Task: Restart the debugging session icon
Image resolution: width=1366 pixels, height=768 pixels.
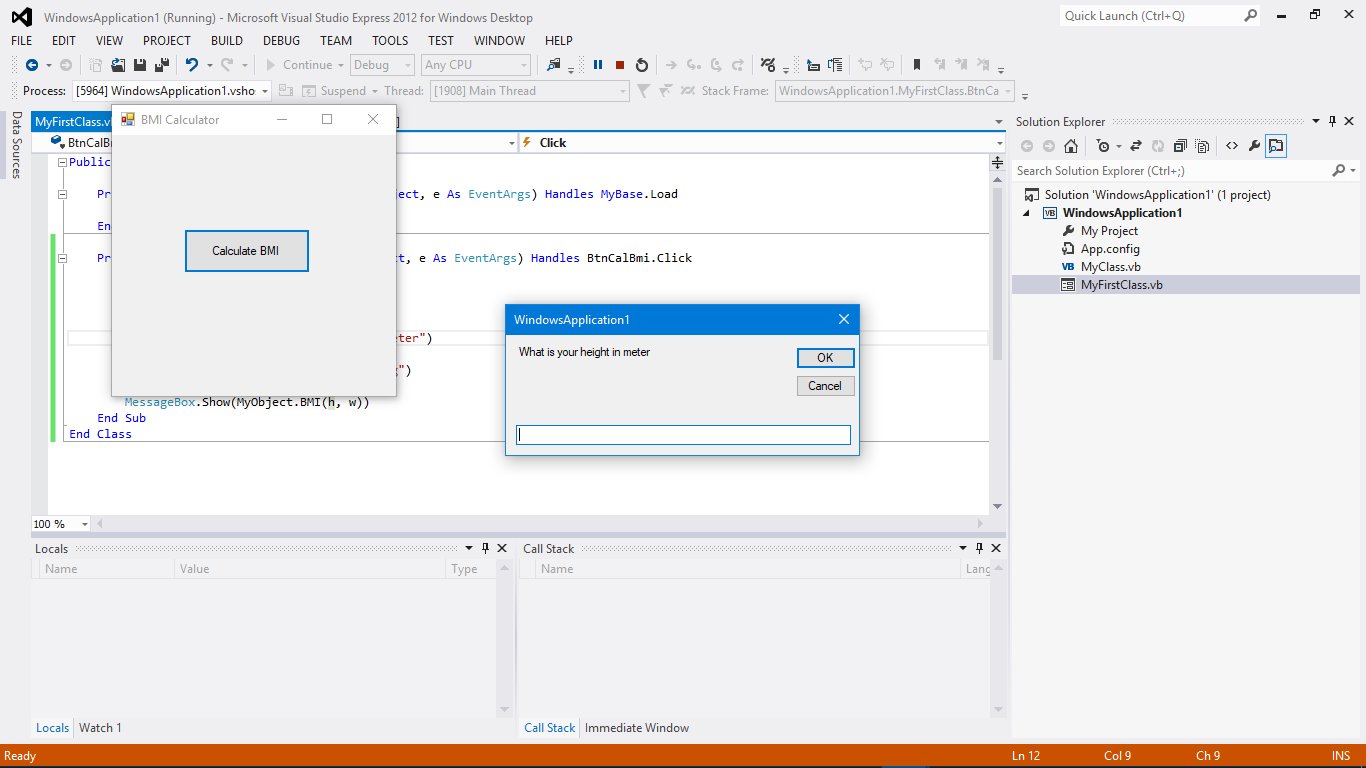Action: (642, 65)
